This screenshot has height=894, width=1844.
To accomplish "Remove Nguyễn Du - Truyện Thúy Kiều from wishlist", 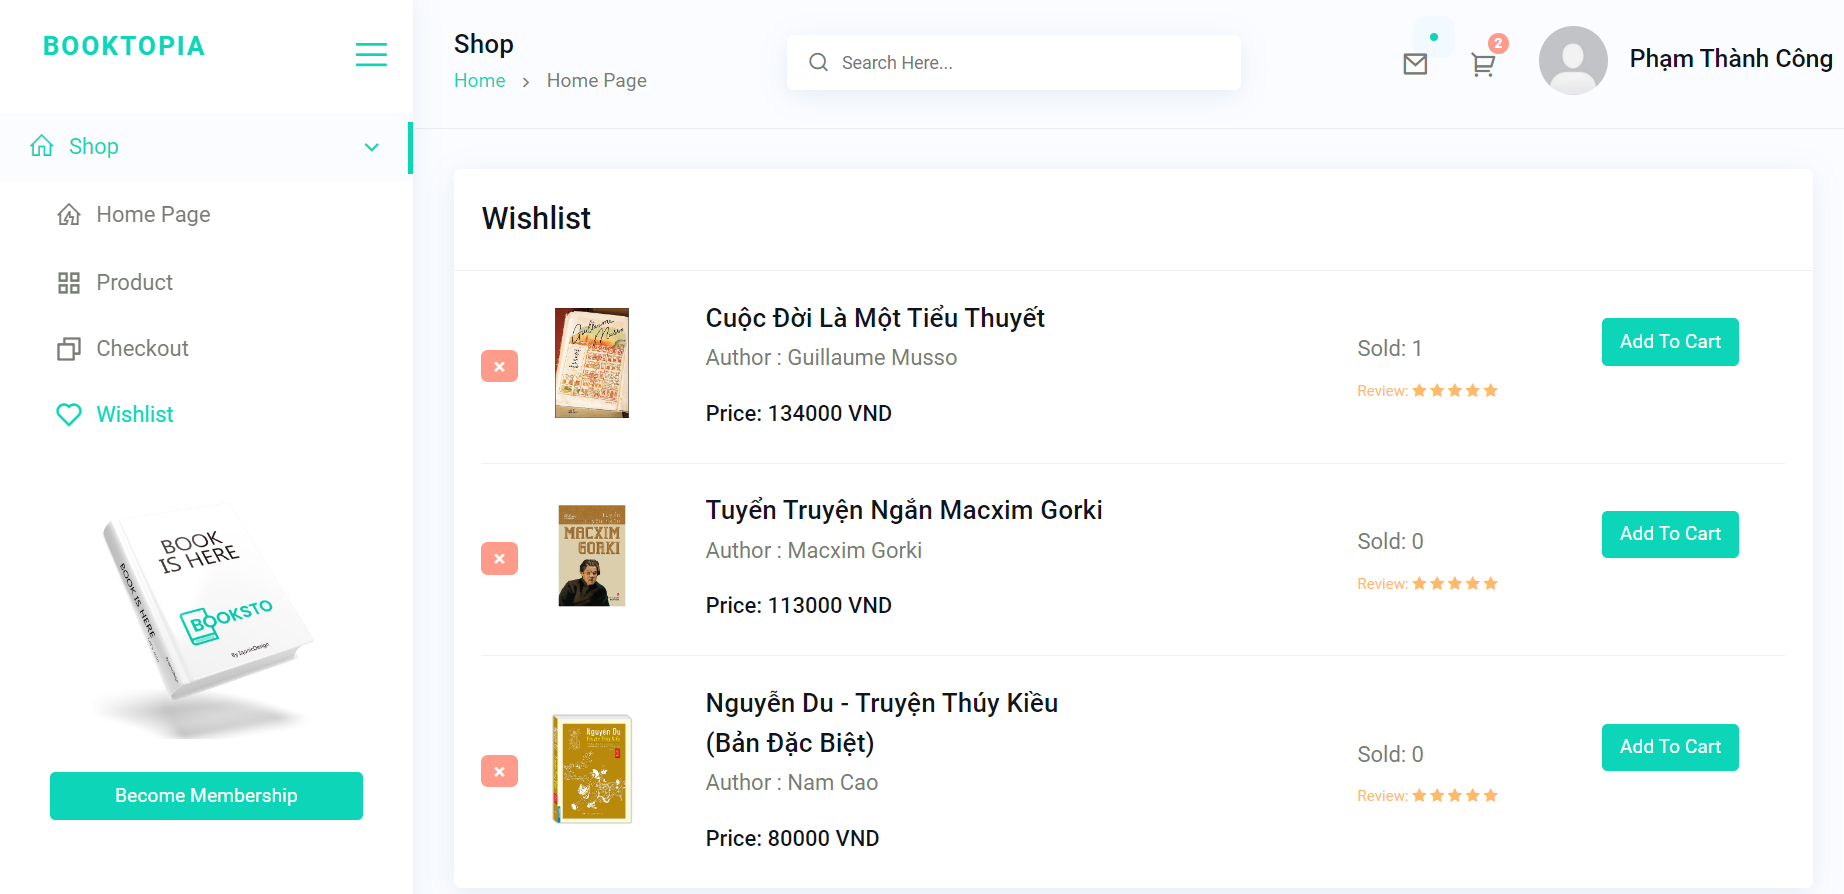I will click(x=499, y=771).
